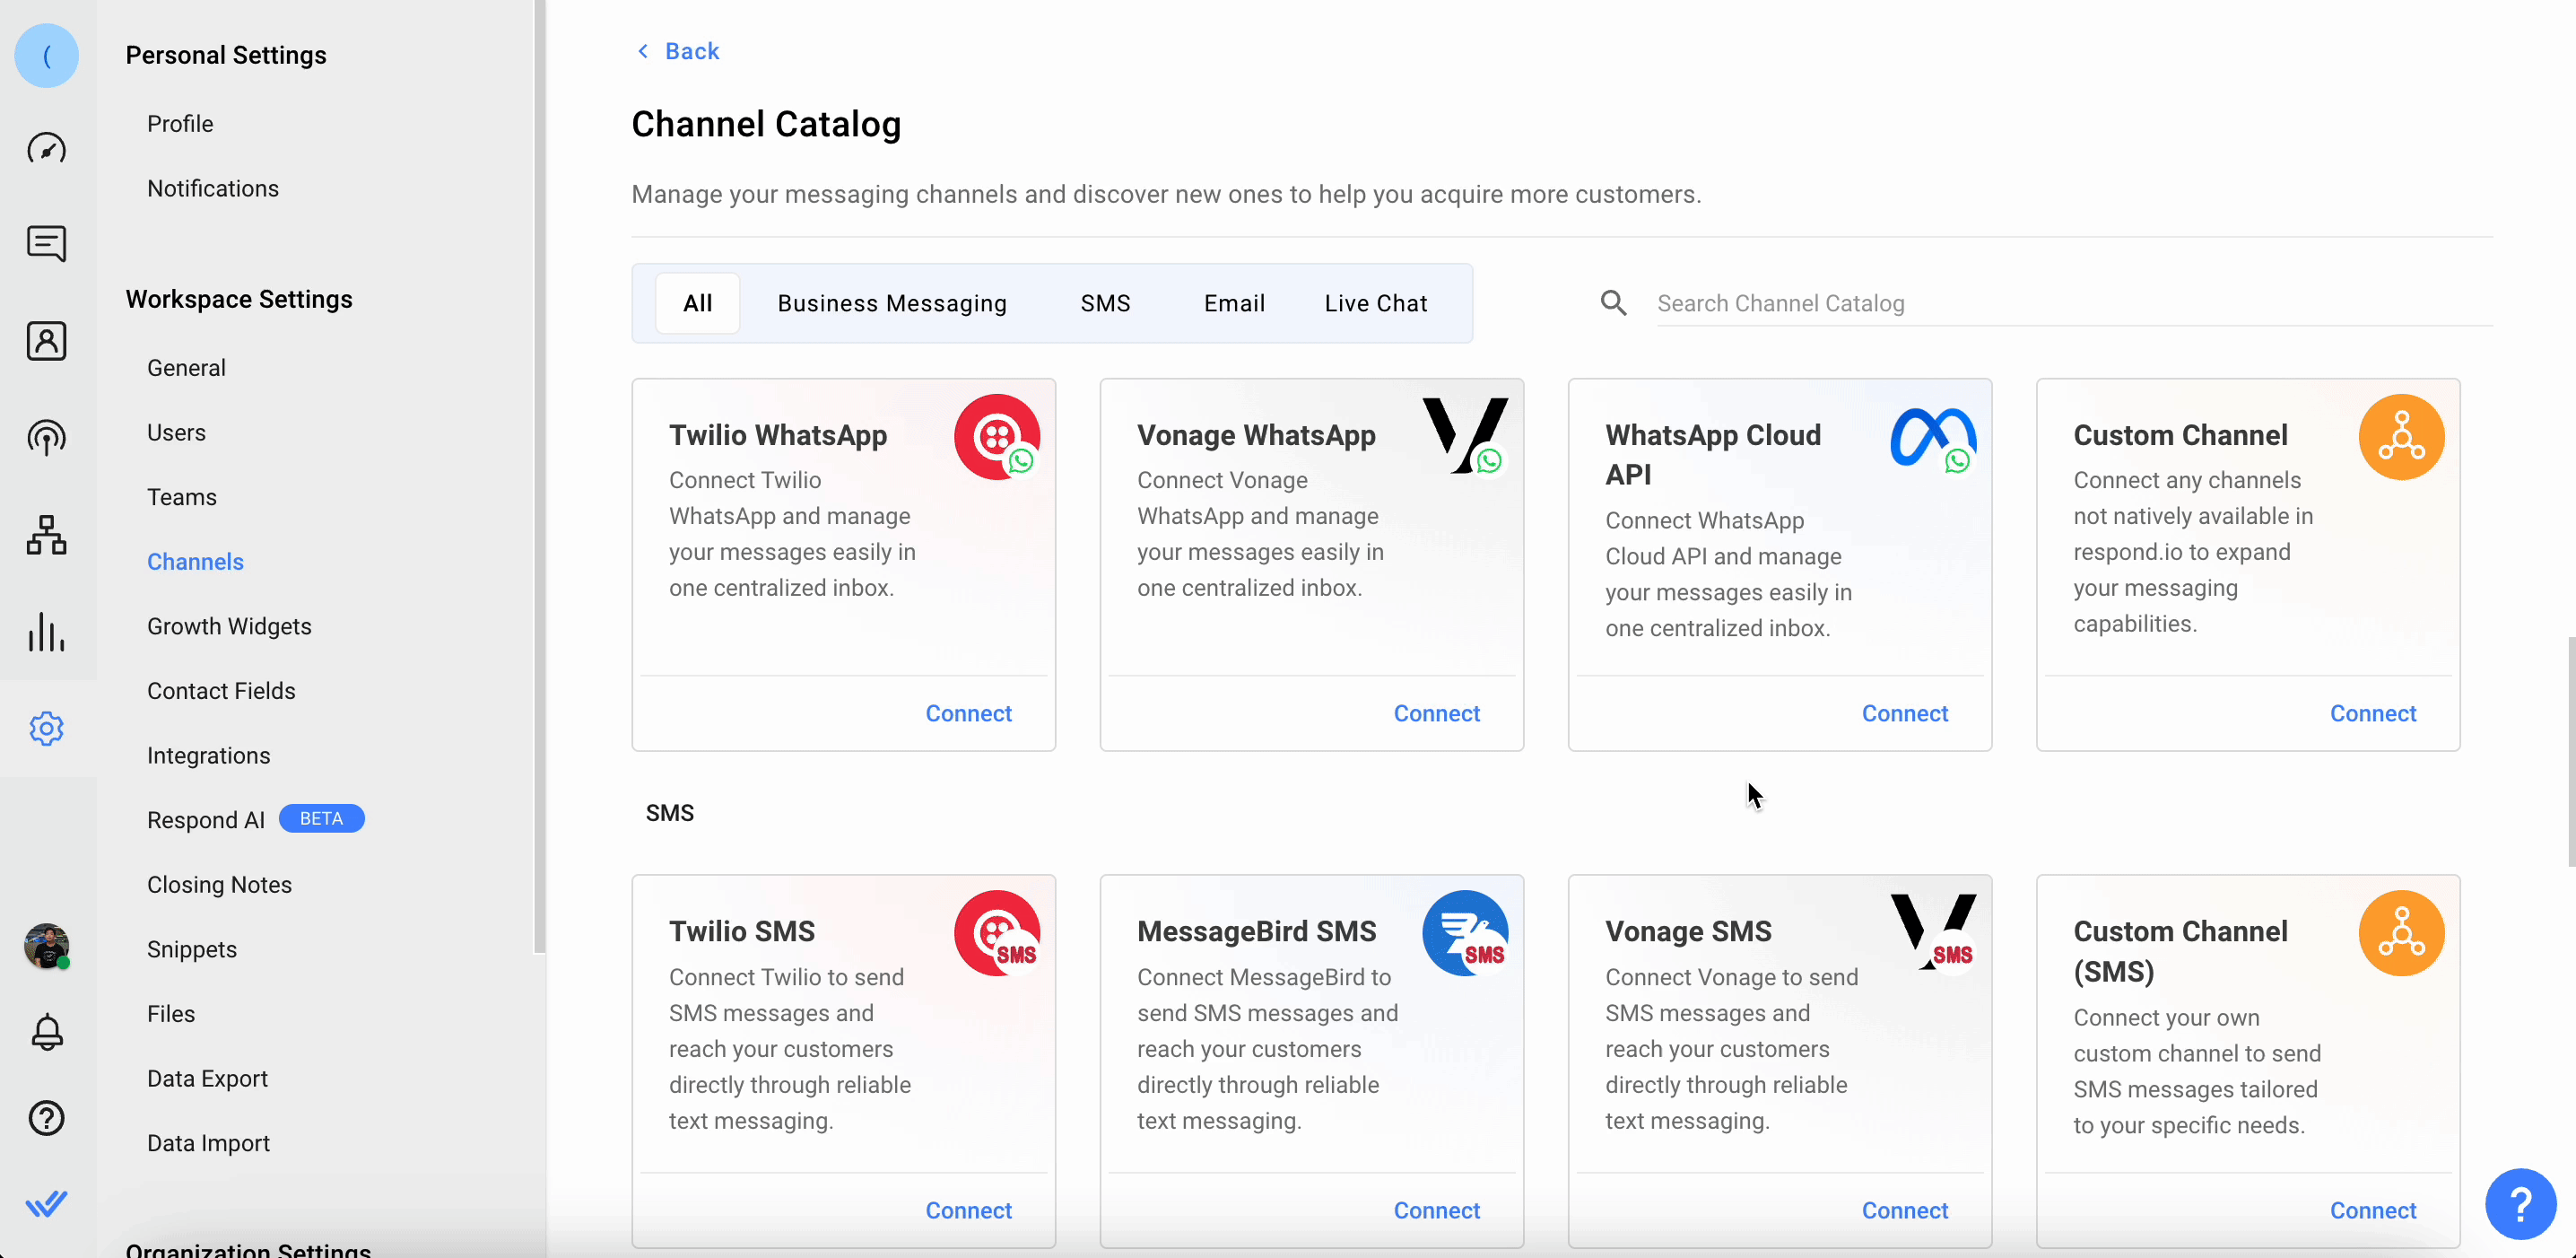The image size is (2576, 1258).
Task: Select the Live Chat tab
Action: (1375, 303)
